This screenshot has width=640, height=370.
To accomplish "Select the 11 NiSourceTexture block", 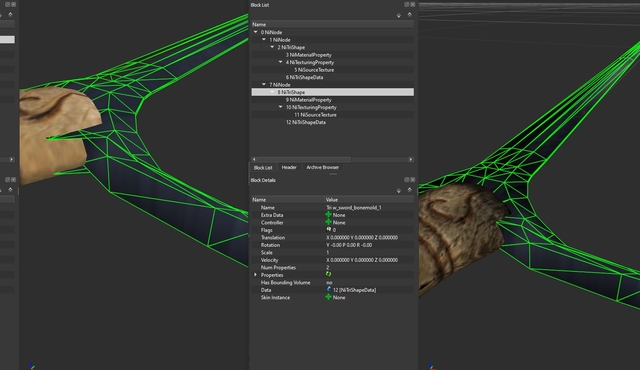I will (315, 115).
